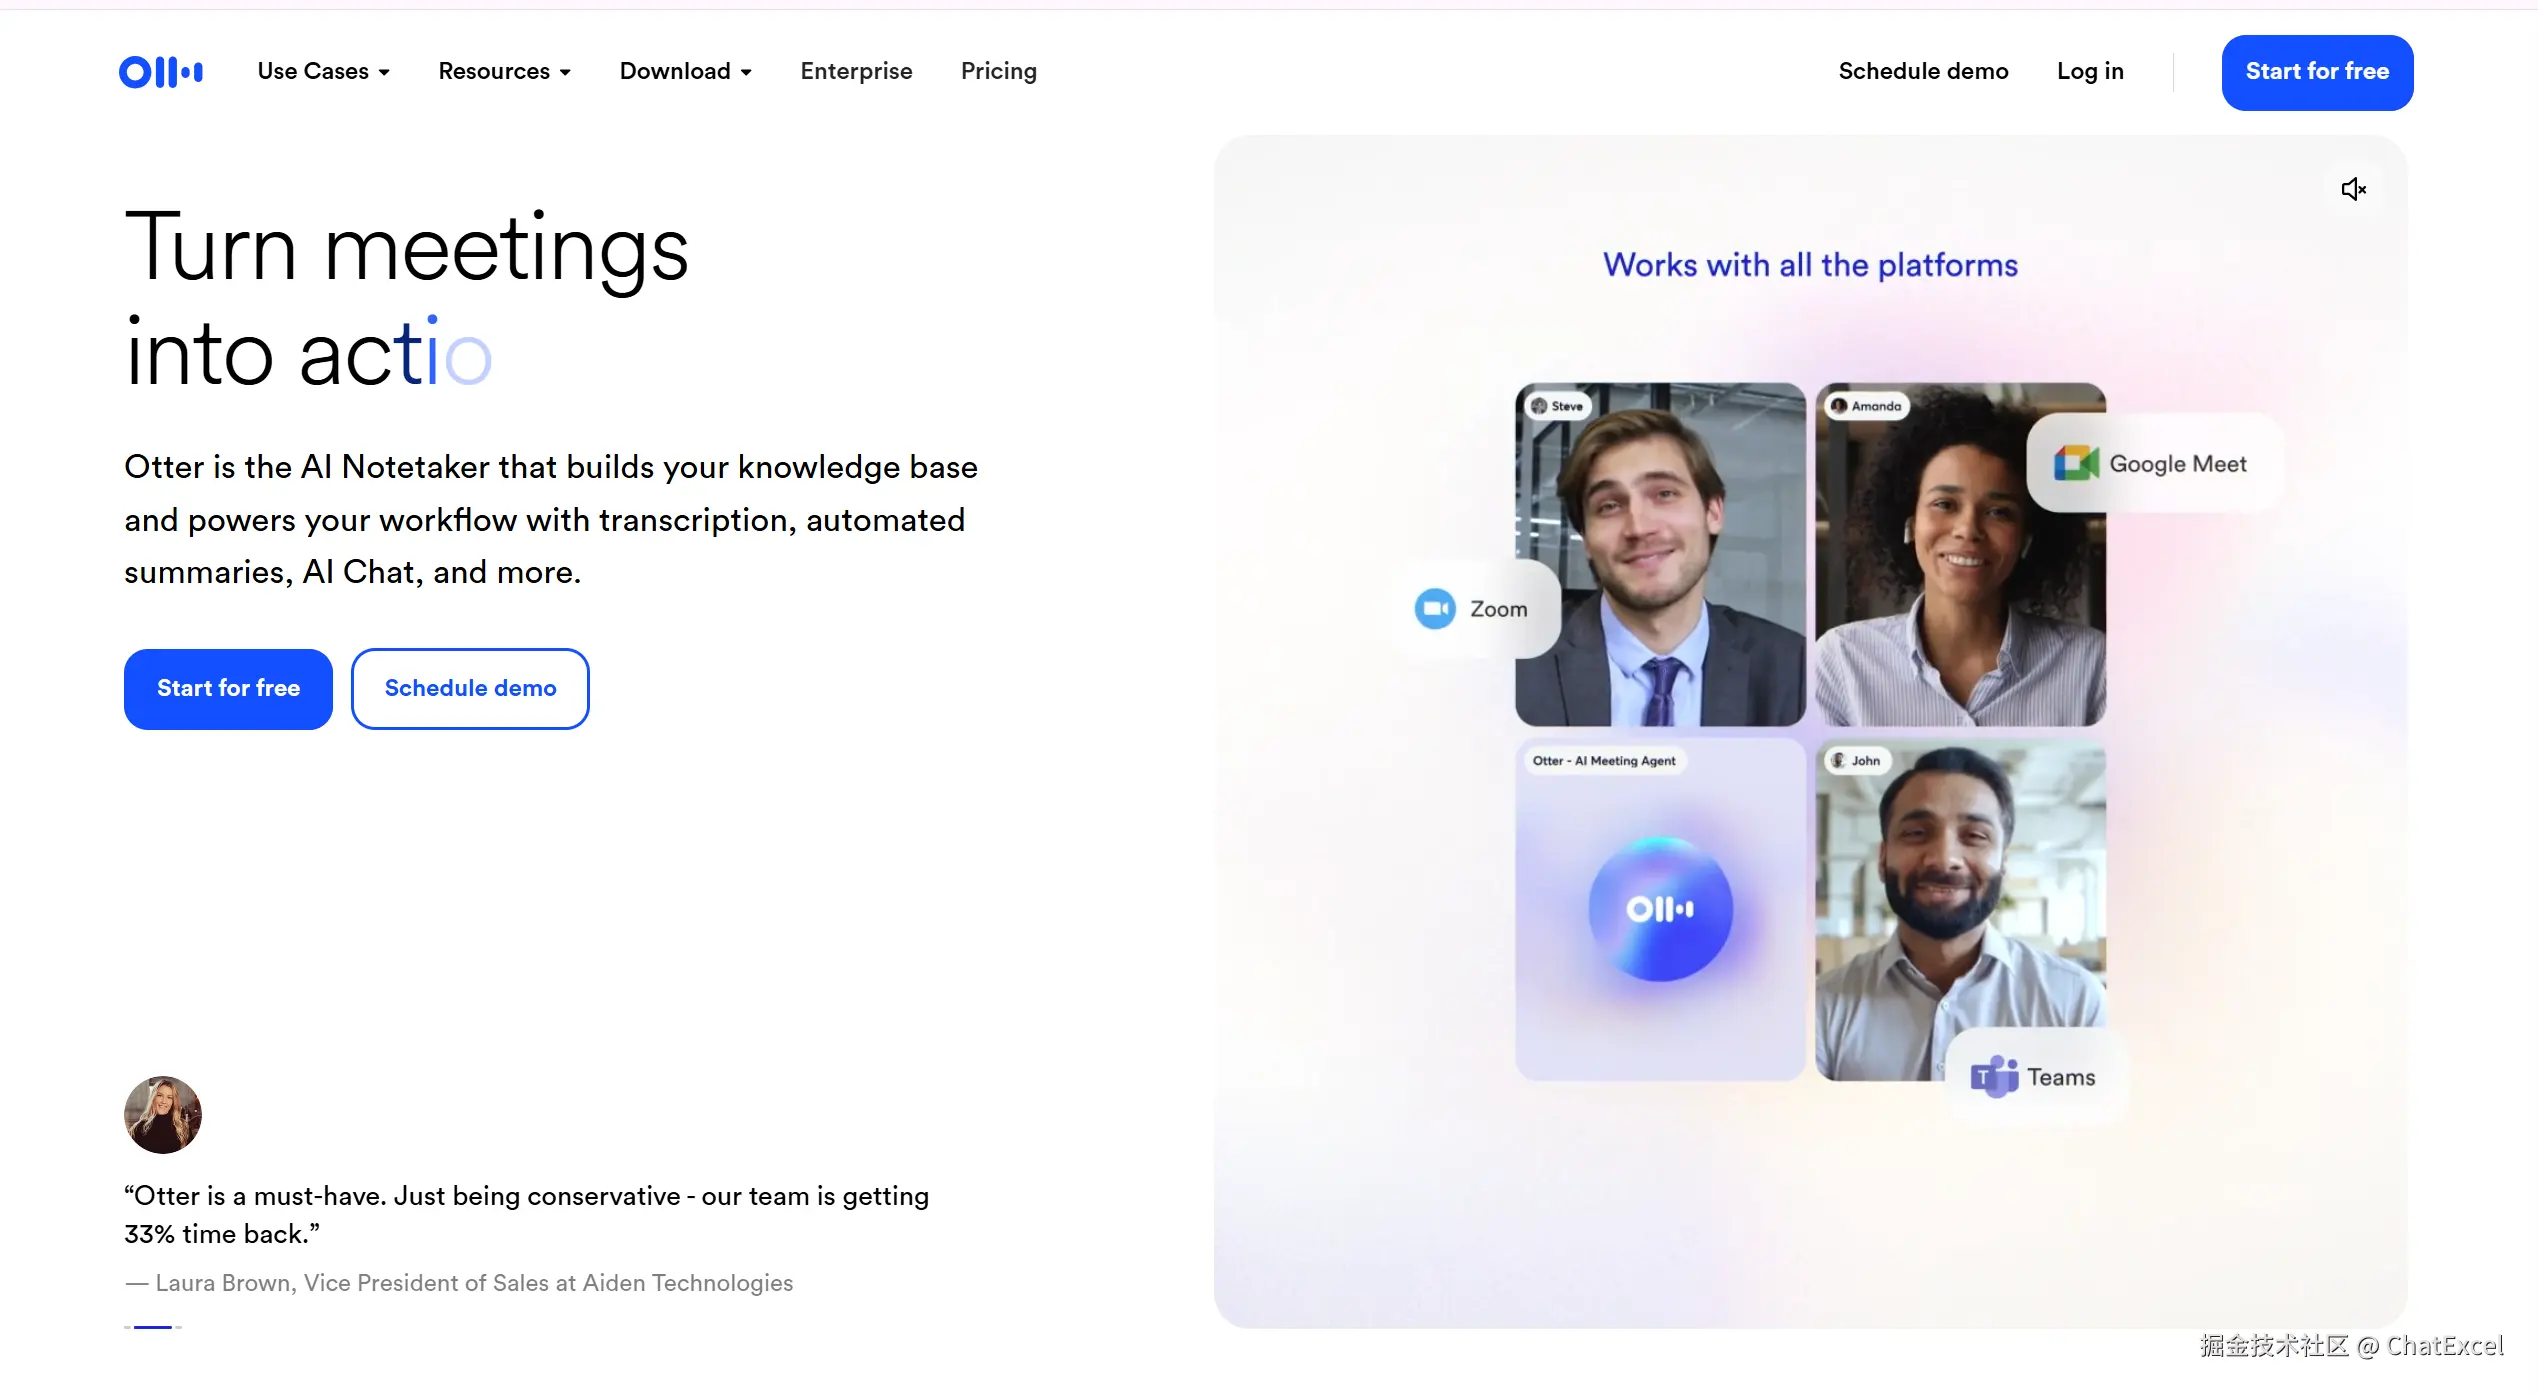Screen dimensions: 2538x1394
Task: Unmute the video with speaker icon
Action: (x=2353, y=189)
